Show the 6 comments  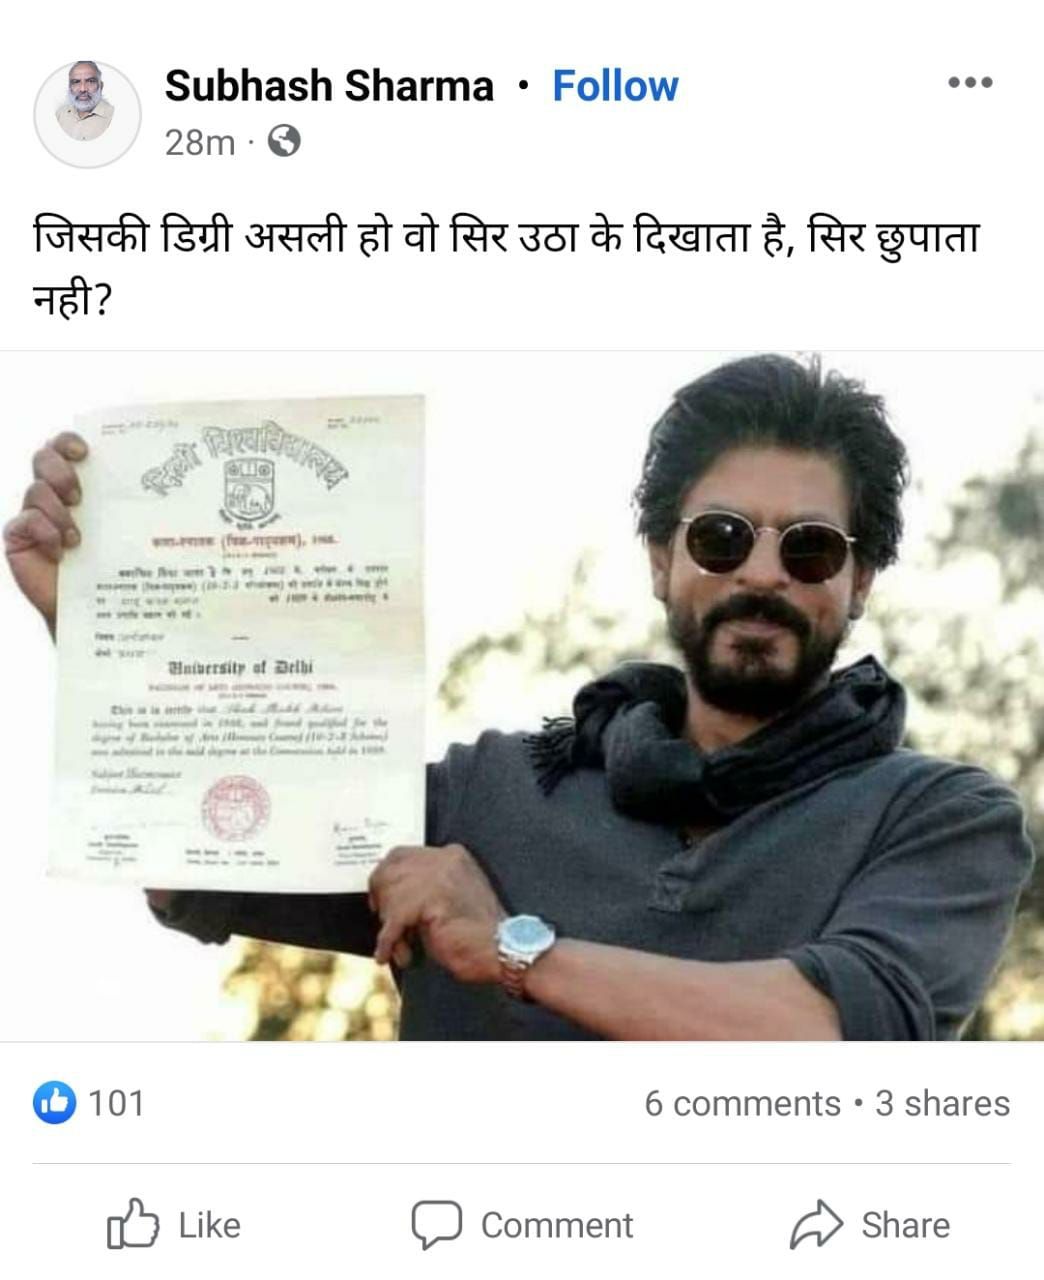742,1103
